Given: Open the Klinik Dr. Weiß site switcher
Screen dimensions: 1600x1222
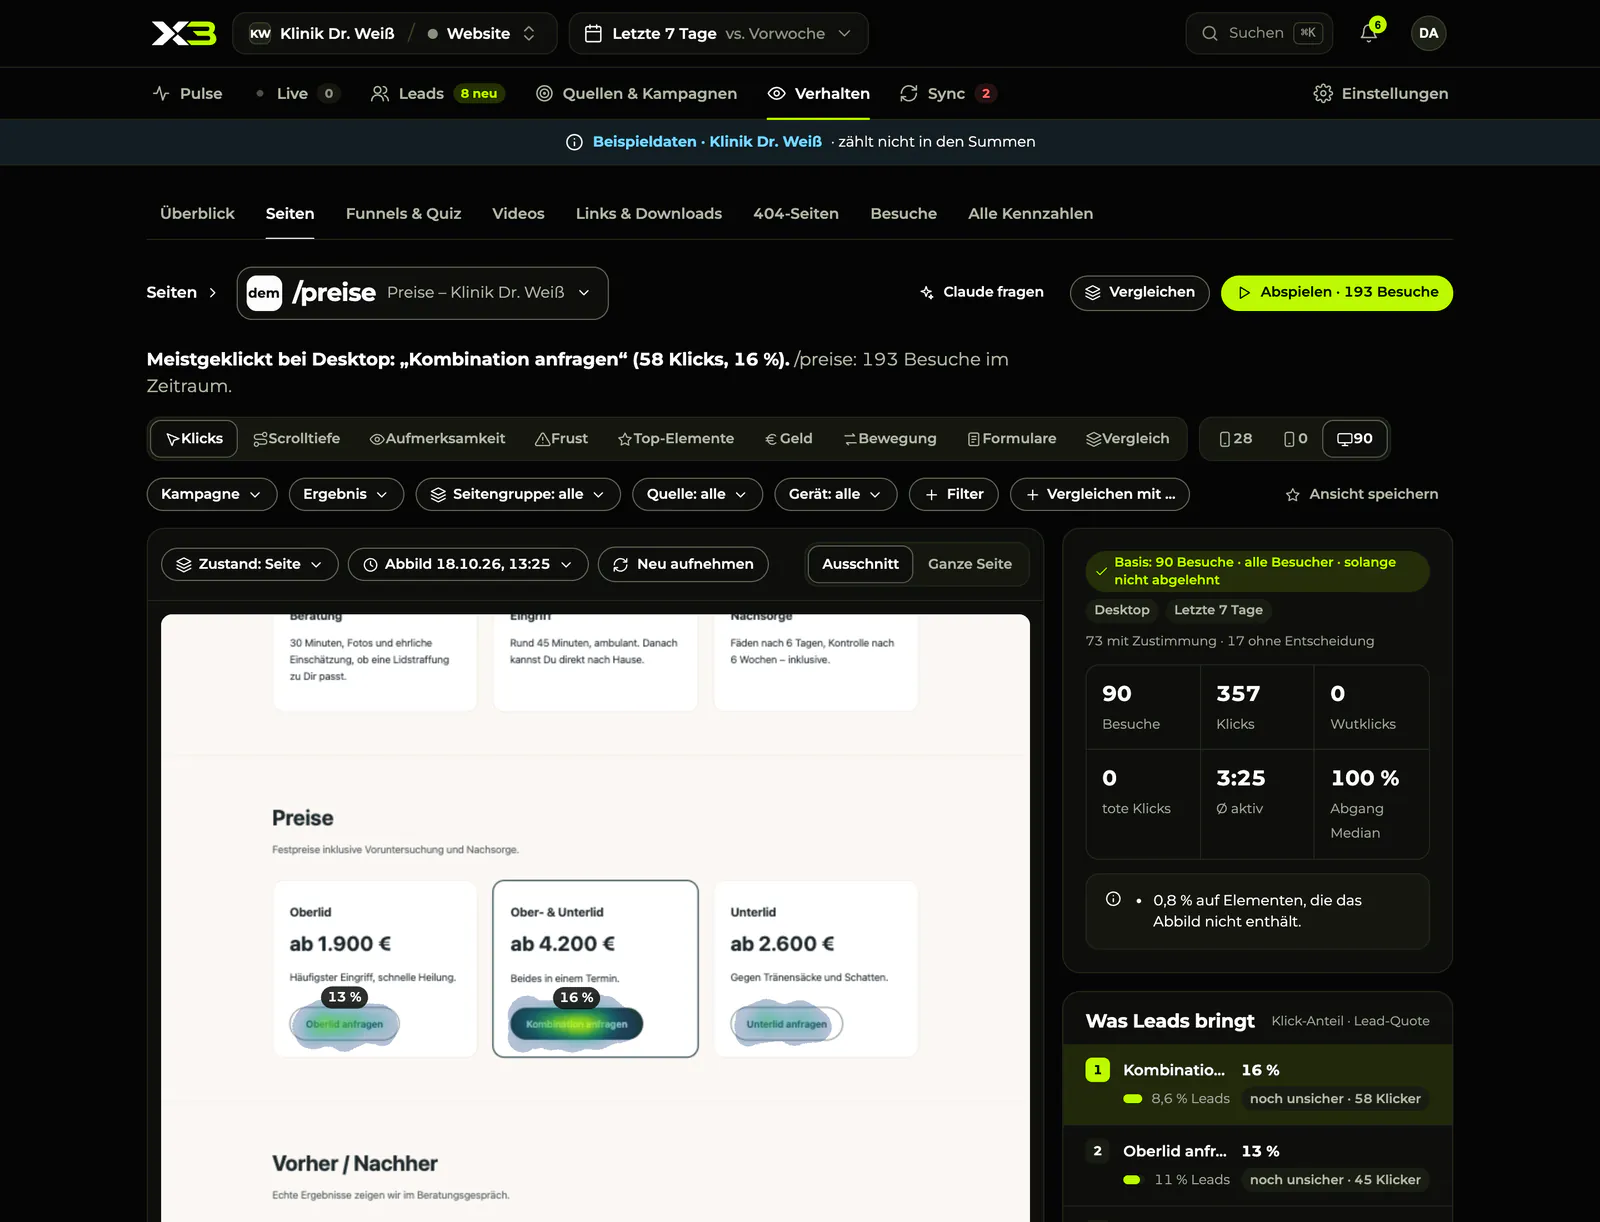Looking at the screenshot, I should [396, 33].
